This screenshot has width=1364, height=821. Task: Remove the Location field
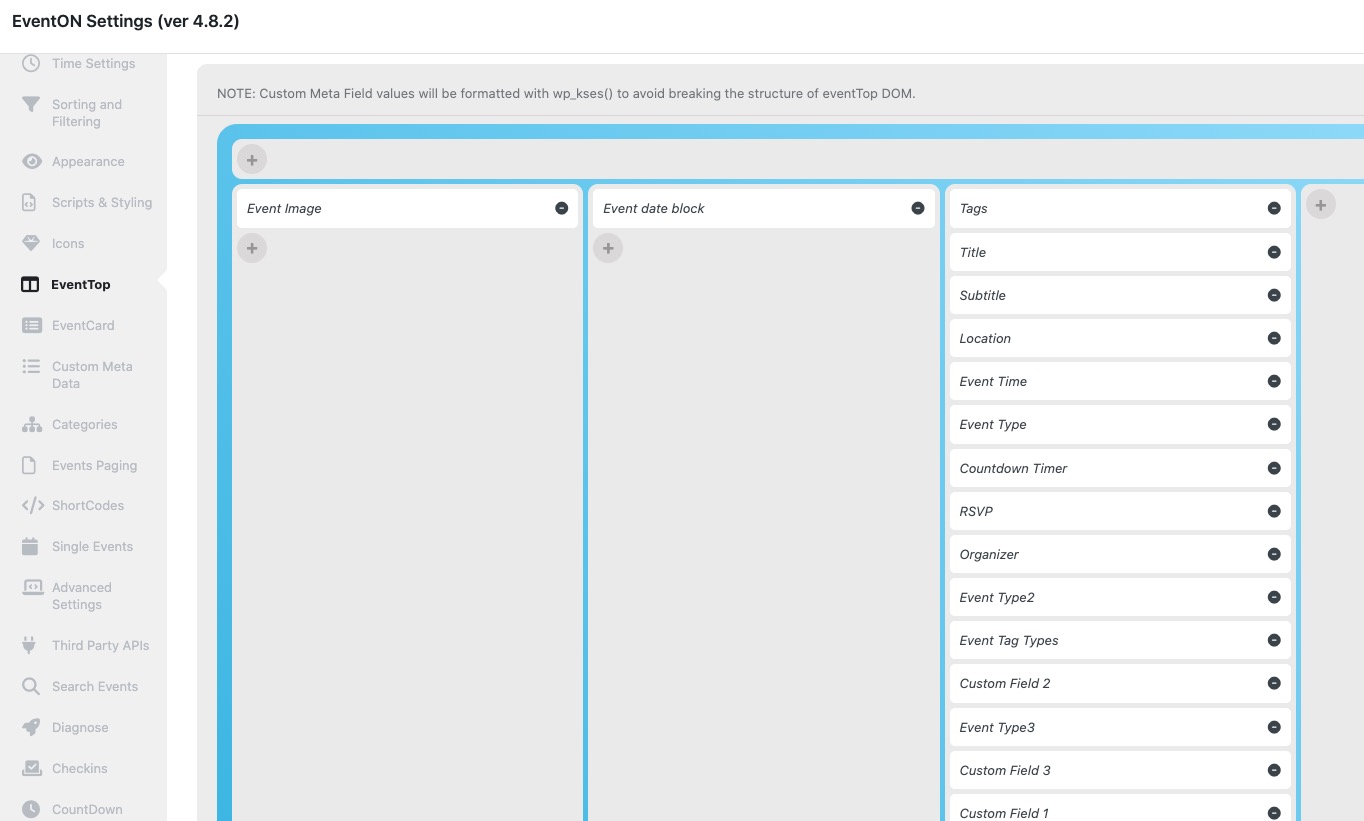[1274, 338]
